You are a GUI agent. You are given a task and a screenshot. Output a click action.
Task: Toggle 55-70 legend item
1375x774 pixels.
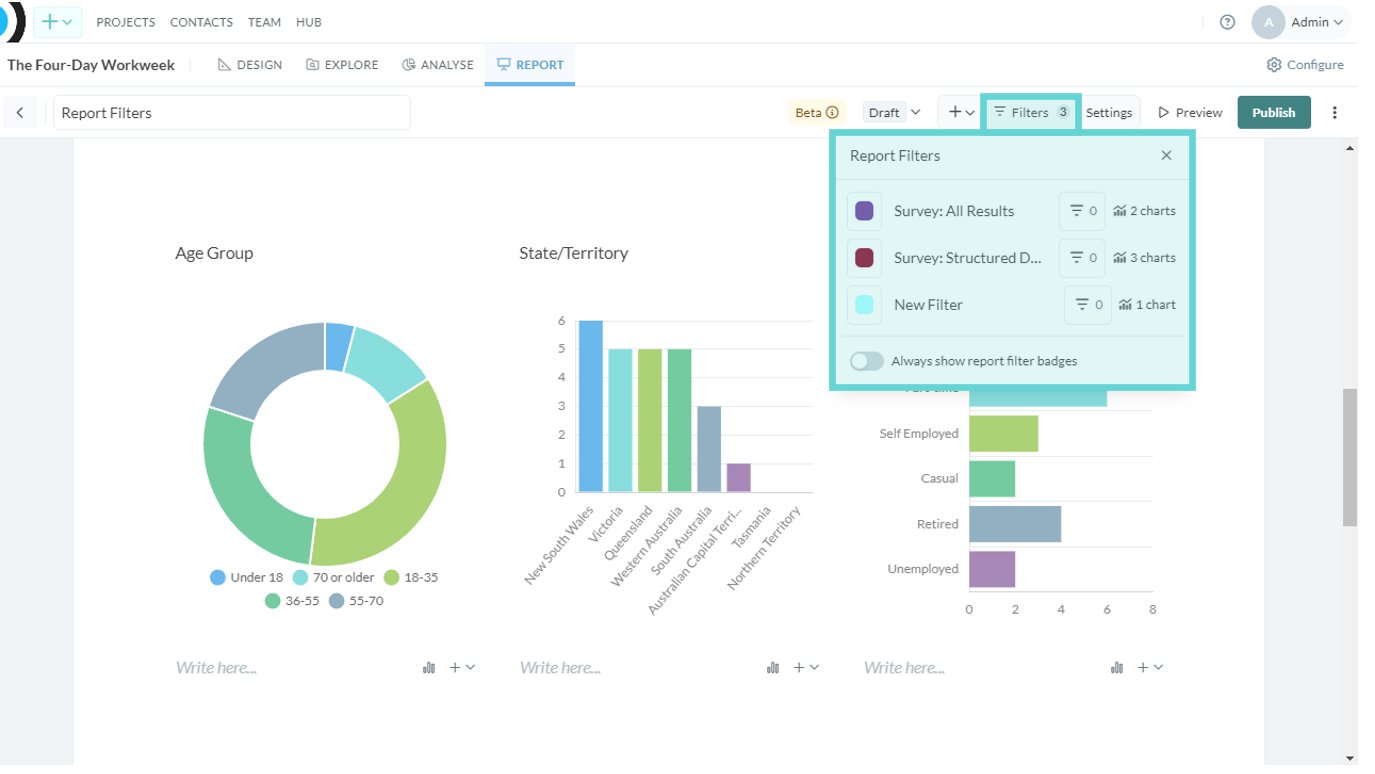click(356, 601)
